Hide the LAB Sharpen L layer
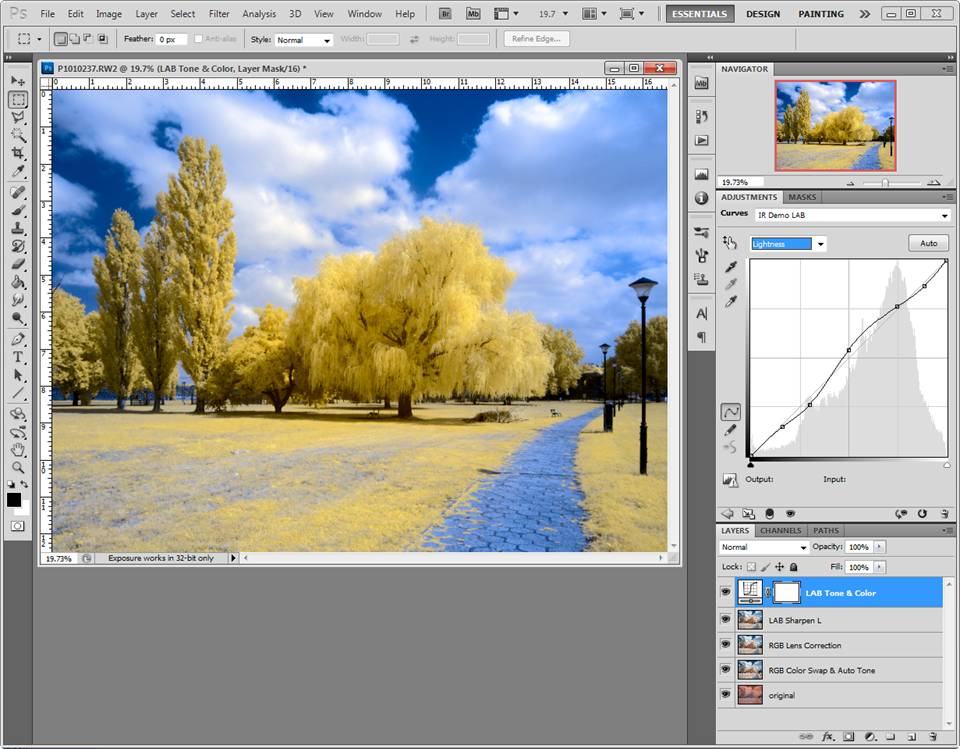 click(726, 619)
